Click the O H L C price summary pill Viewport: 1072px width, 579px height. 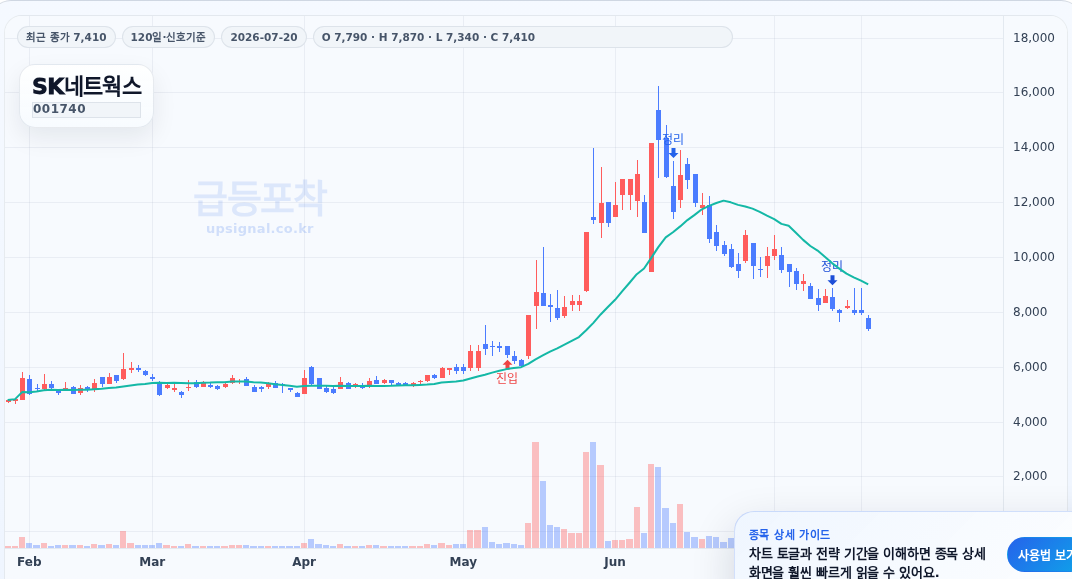click(522, 37)
